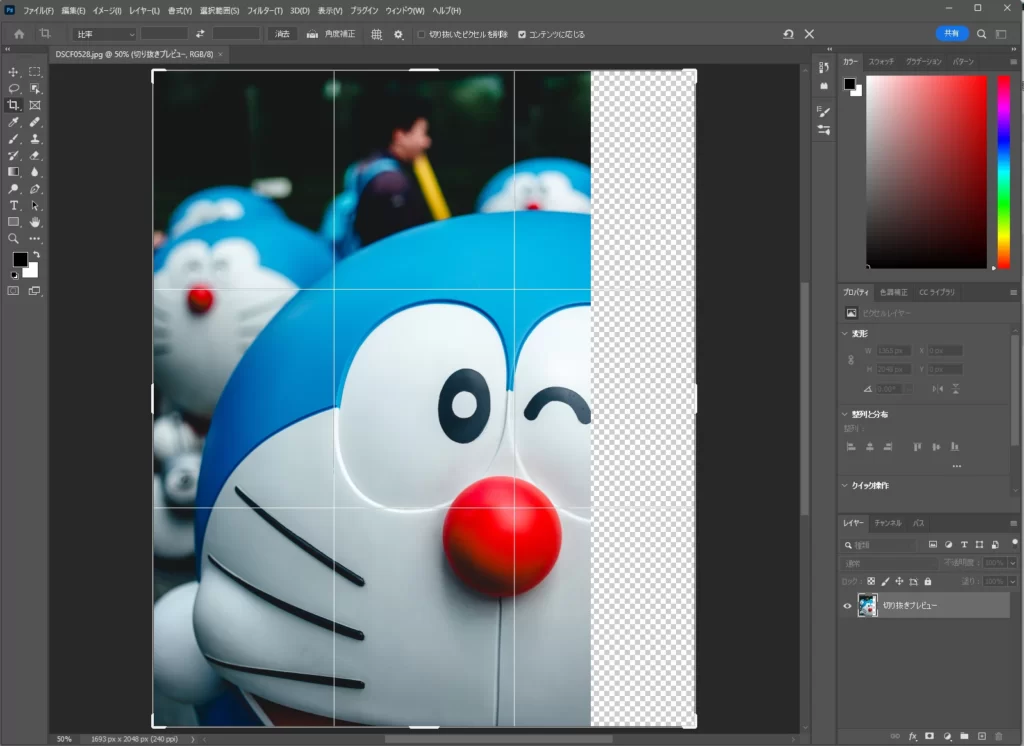Select the Move tool
The height and width of the screenshot is (746, 1024).
pyautogui.click(x=13, y=72)
